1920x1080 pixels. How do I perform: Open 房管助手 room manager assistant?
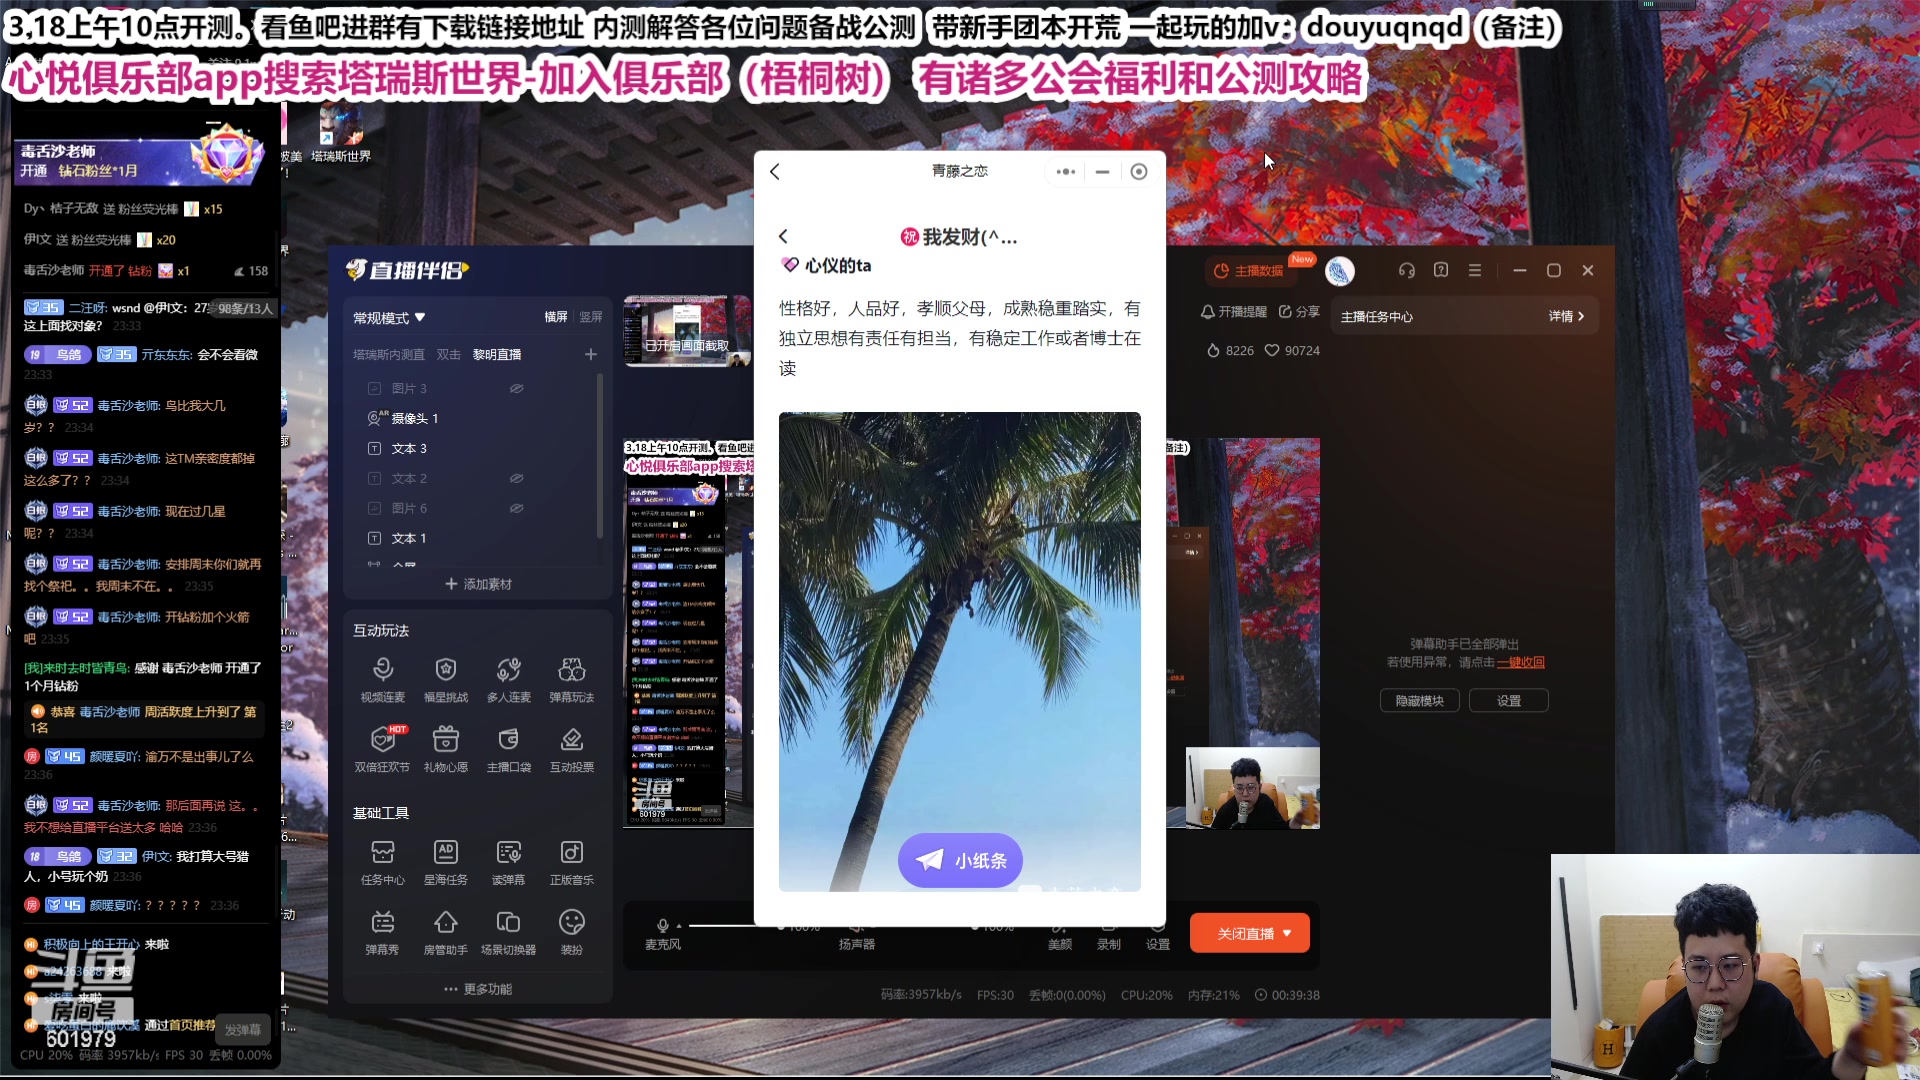click(446, 932)
